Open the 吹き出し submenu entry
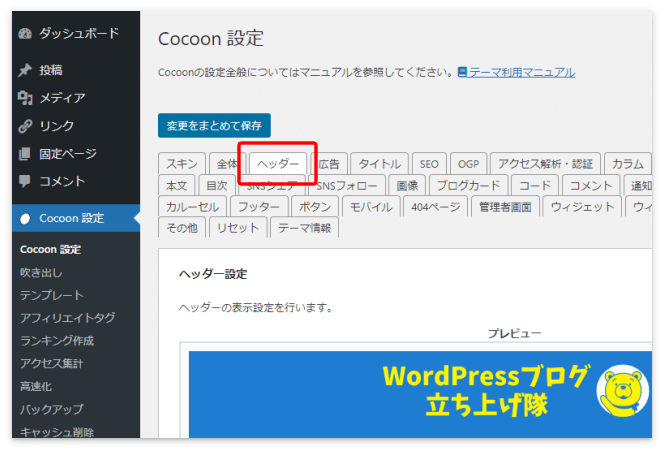 coord(41,272)
